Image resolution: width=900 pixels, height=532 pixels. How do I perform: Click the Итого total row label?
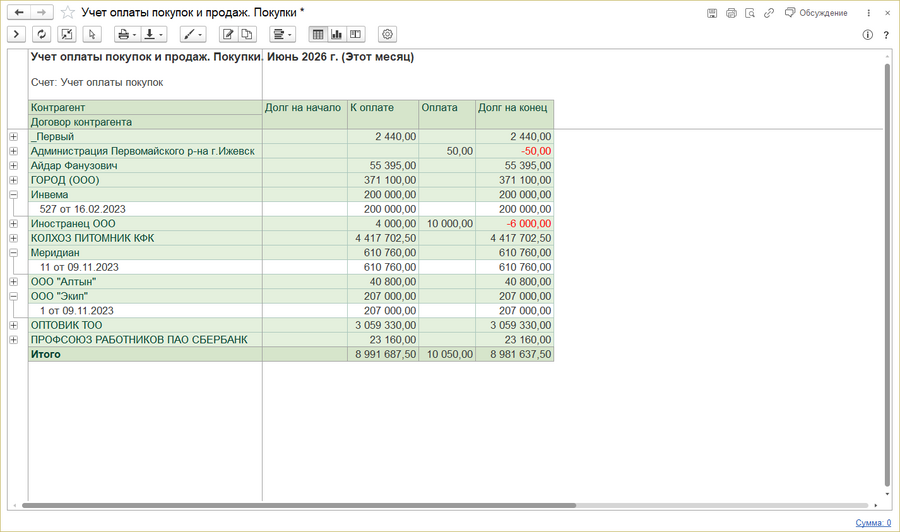145,354
